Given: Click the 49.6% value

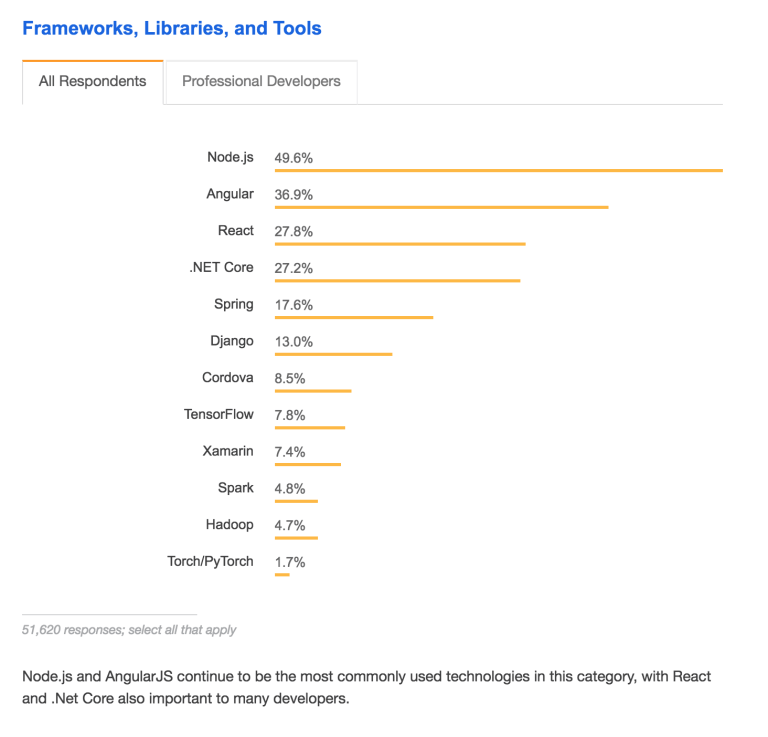Looking at the screenshot, I should pyautogui.click(x=294, y=158).
